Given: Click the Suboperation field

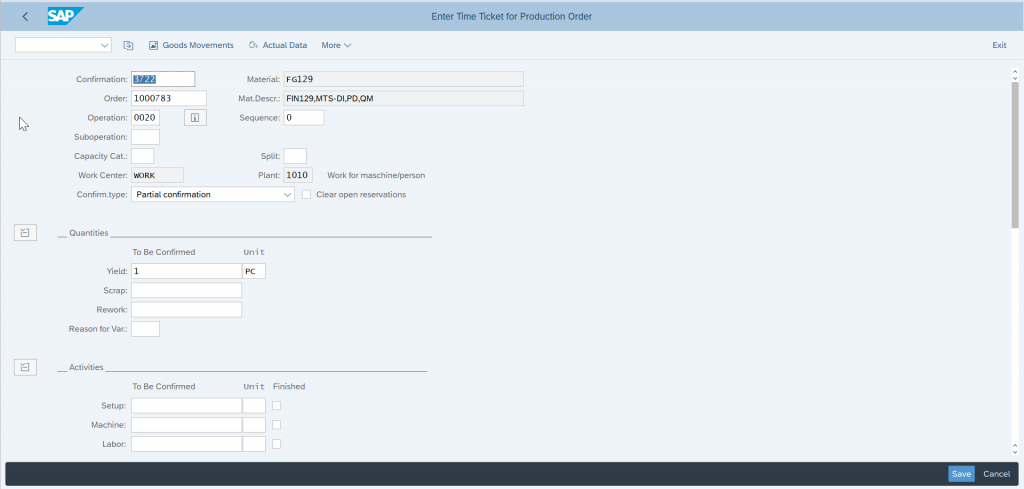Looking at the screenshot, I should tap(146, 137).
